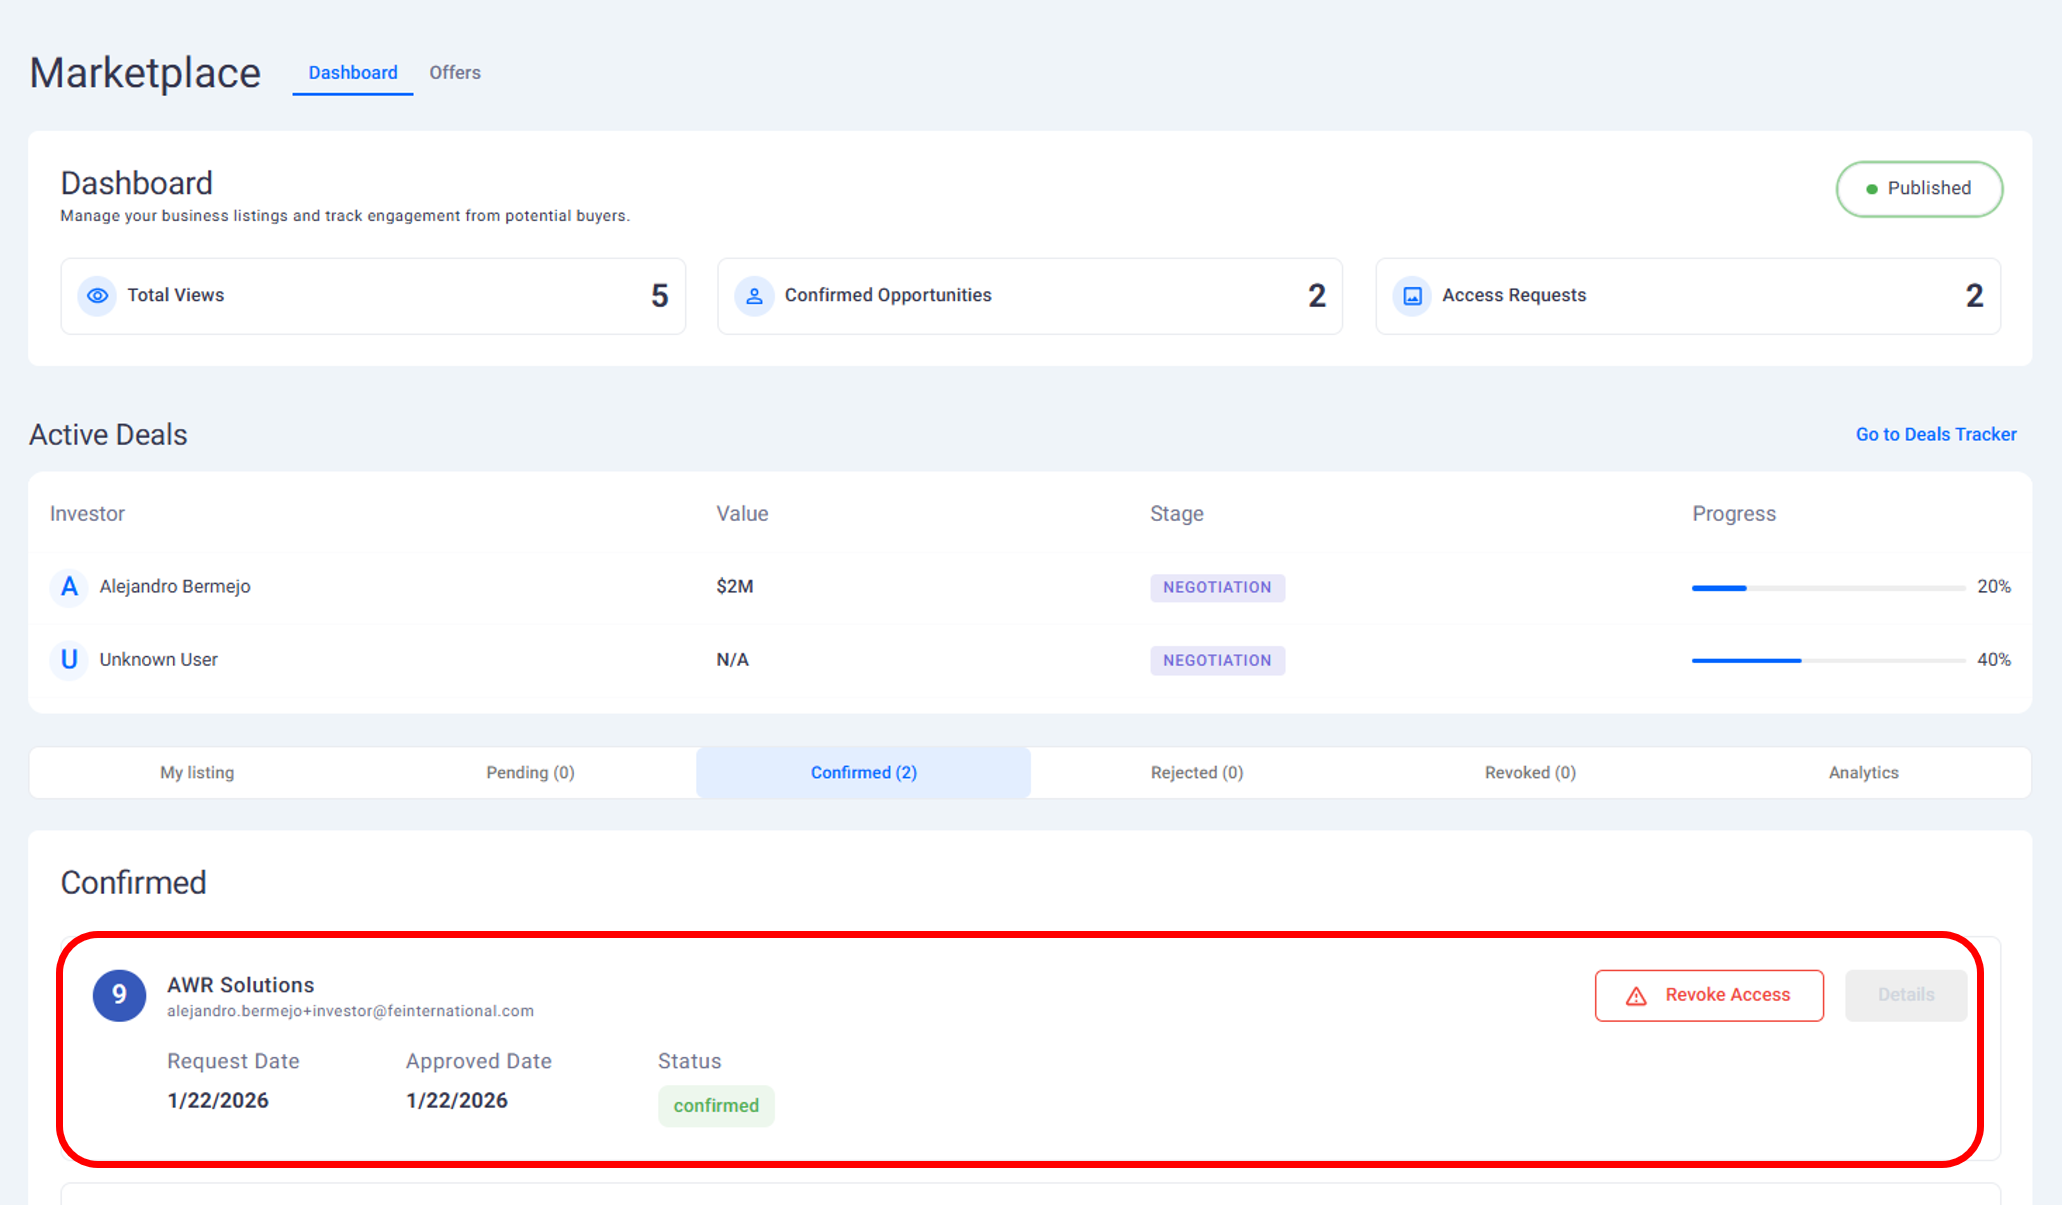Click the Total Views eye icon
This screenshot has width=2062, height=1205.
[97, 296]
